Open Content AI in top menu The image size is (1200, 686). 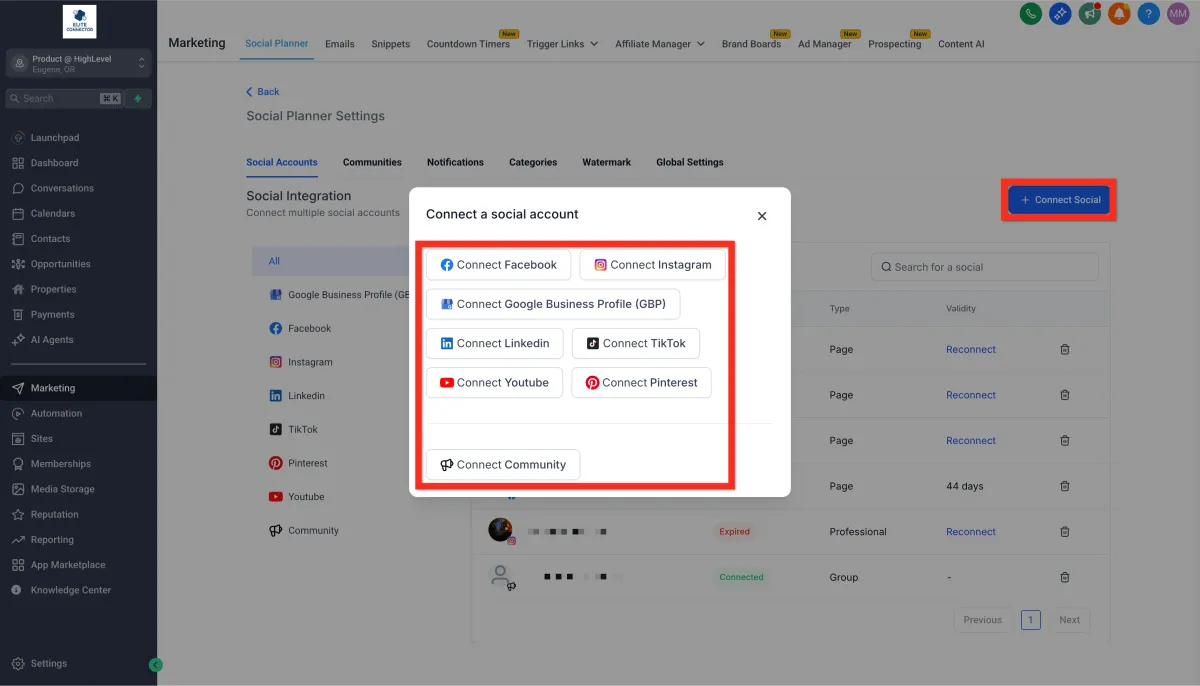pyautogui.click(x=961, y=44)
